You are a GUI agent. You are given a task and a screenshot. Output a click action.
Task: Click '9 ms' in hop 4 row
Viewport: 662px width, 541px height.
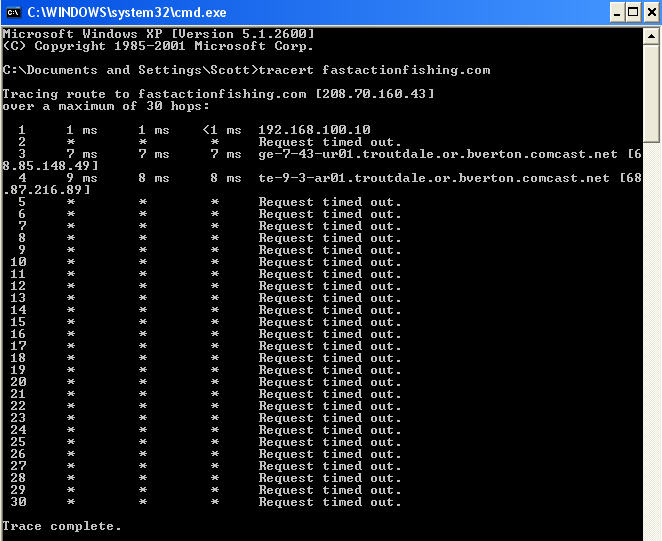pos(82,178)
